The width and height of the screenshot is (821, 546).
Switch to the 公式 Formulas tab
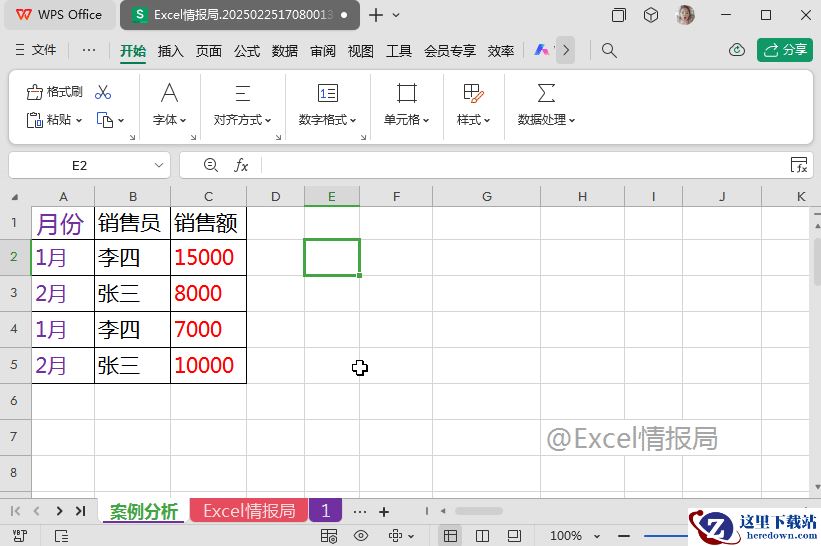[247, 51]
